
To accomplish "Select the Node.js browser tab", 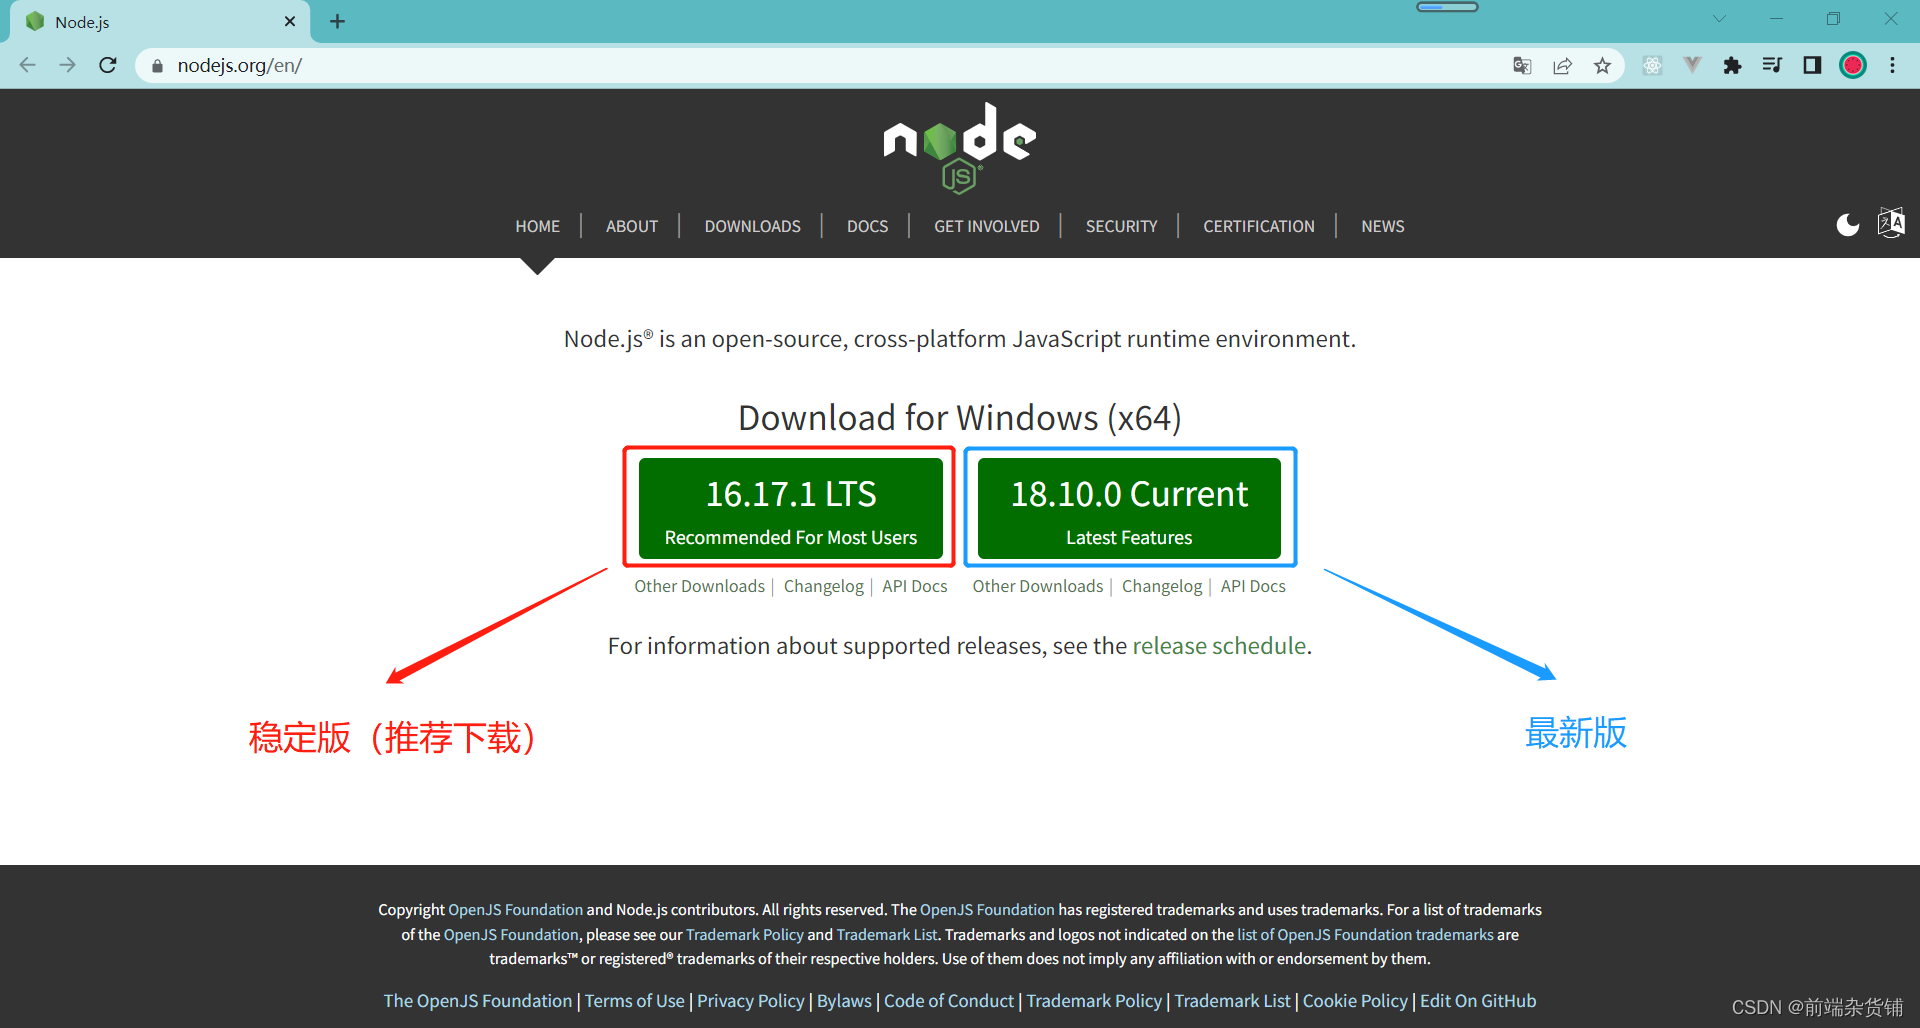I will coord(160,22).
